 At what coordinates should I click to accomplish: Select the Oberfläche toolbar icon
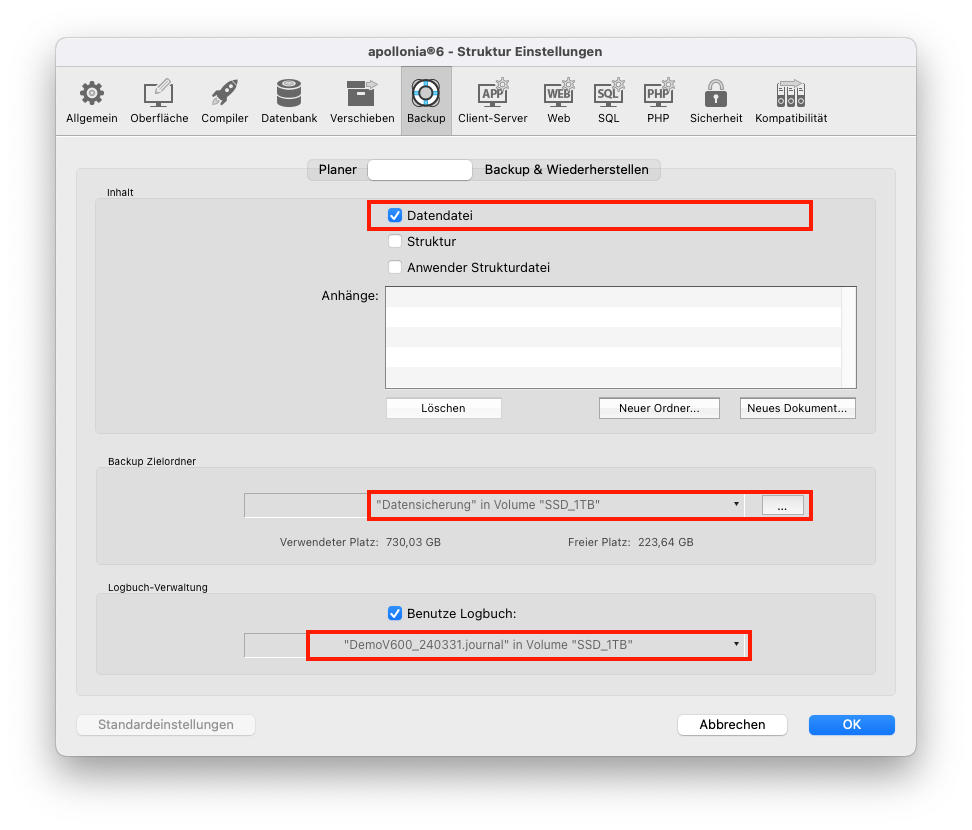[159, 101]
